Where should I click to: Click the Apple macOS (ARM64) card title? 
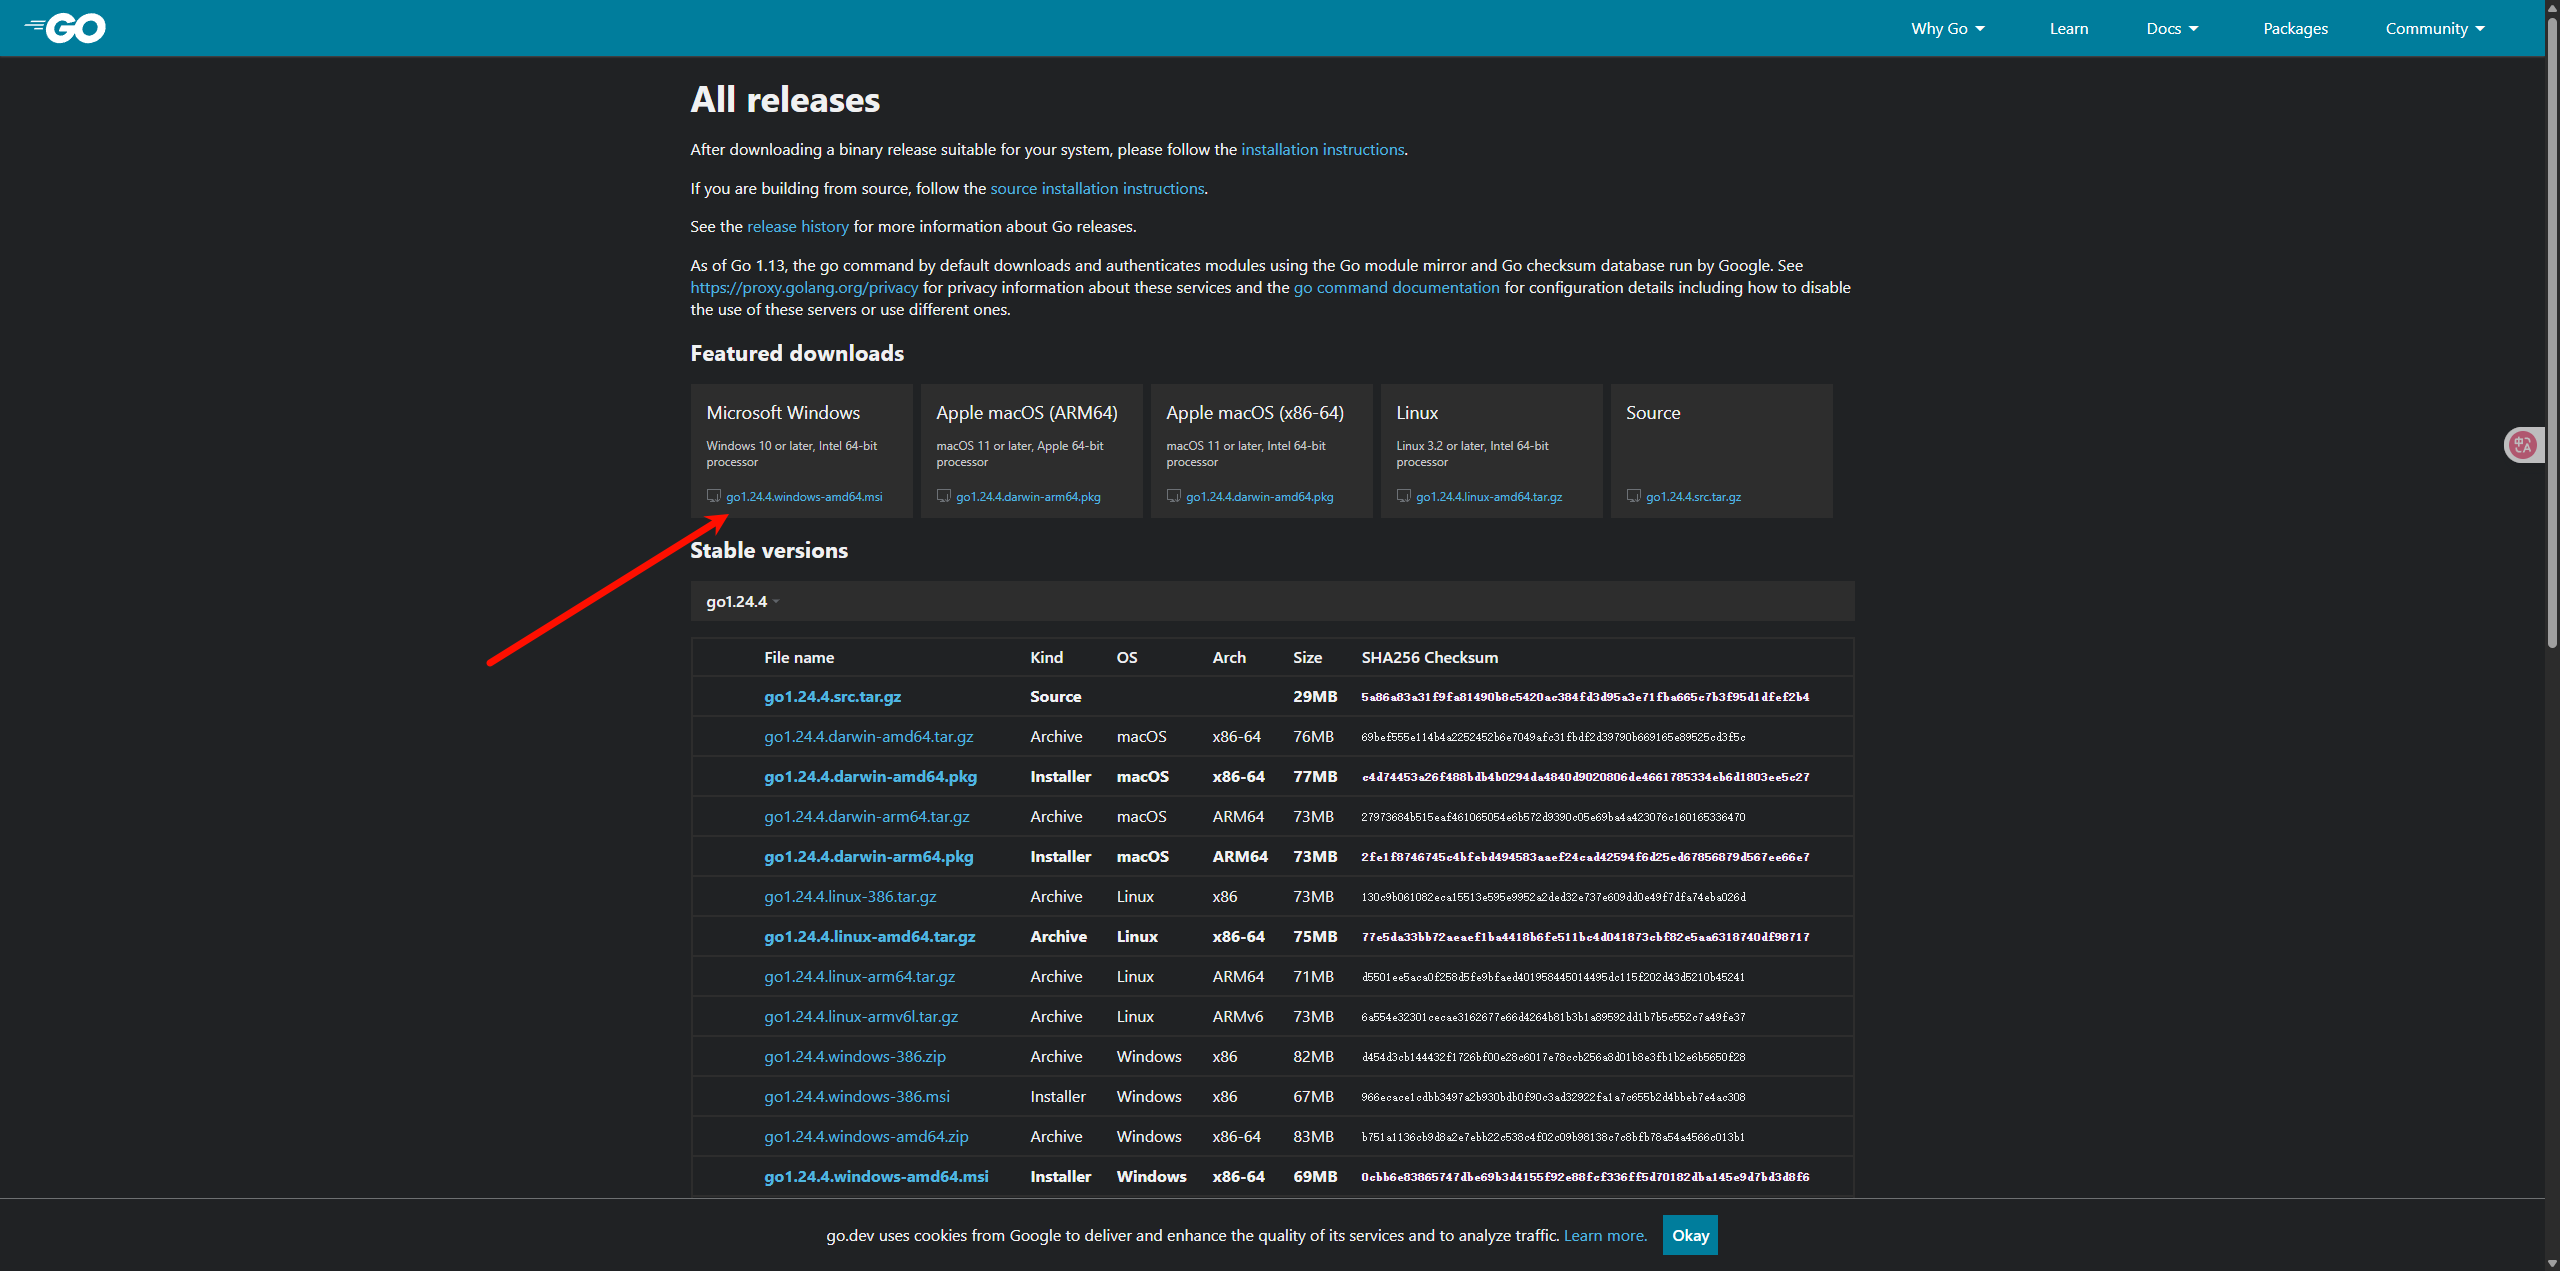click(1026, 412)
